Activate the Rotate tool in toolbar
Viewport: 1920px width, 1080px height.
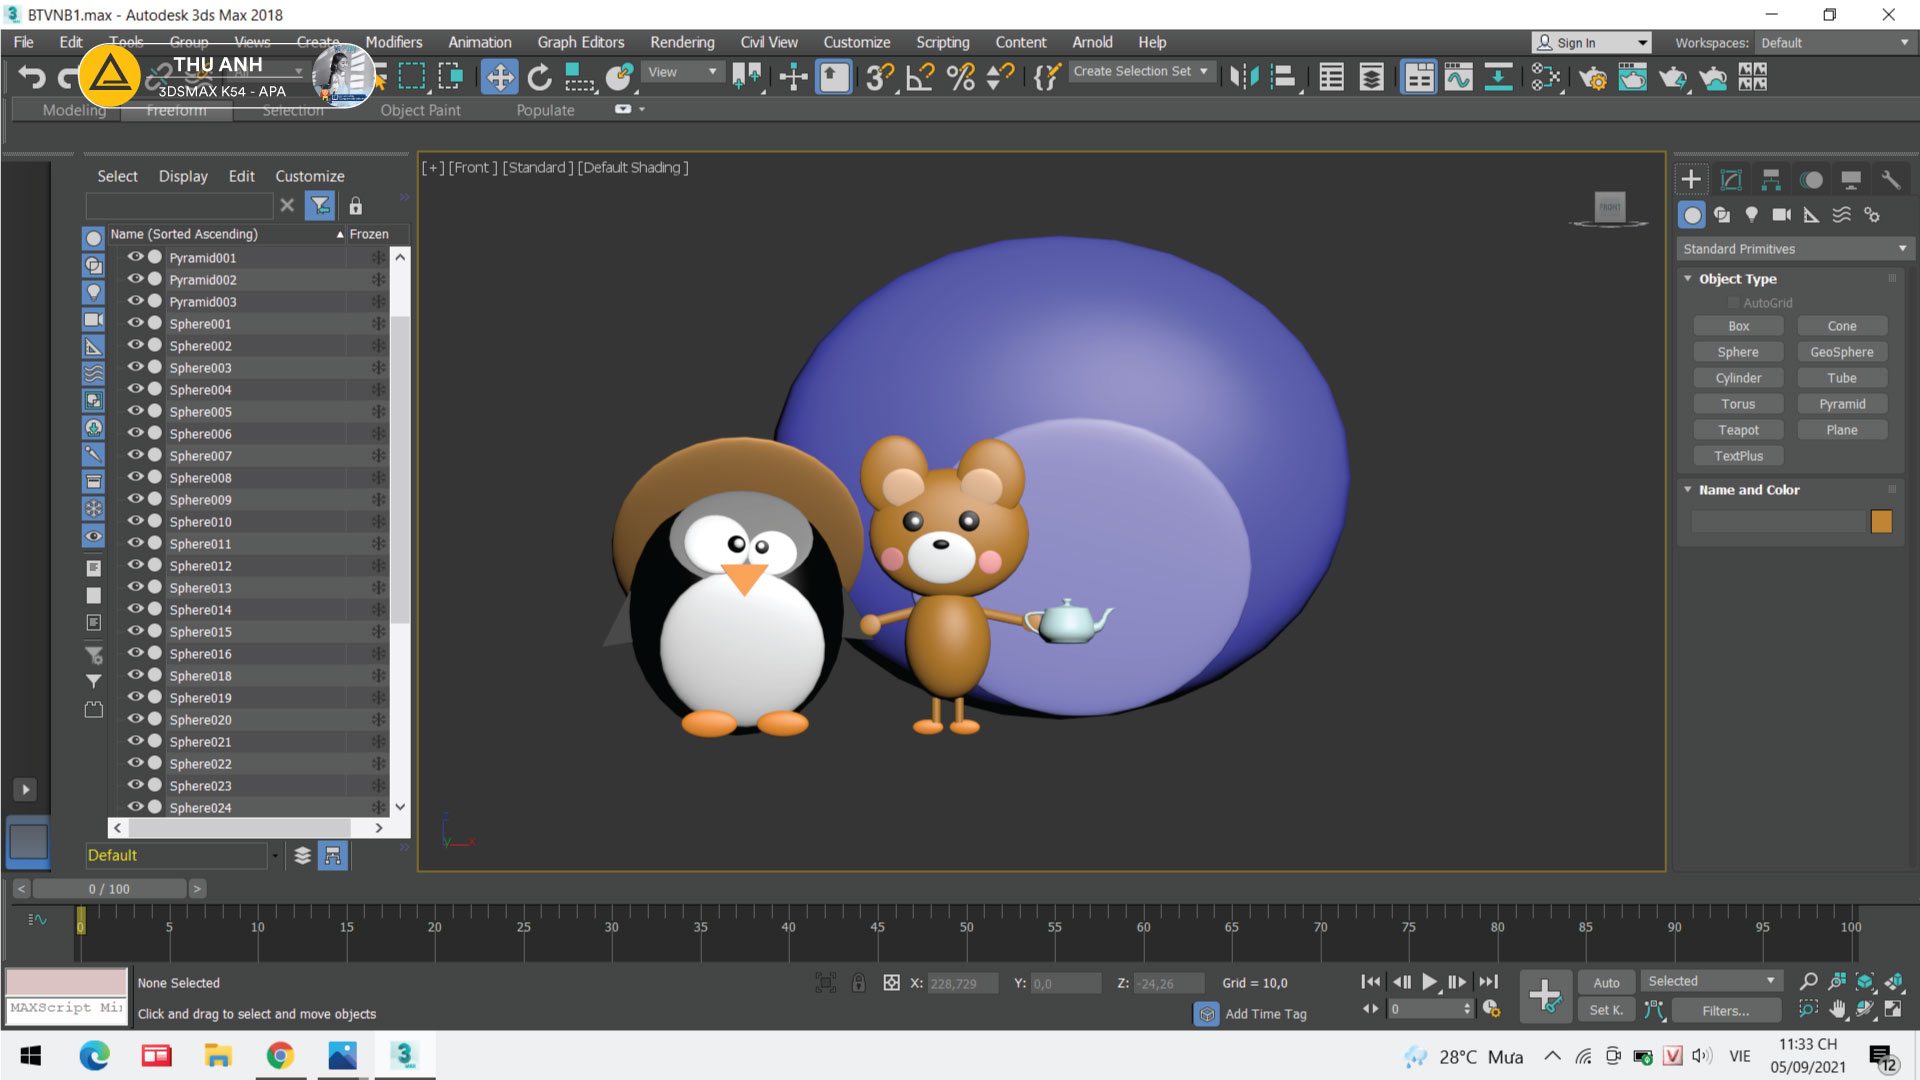[540, 77]
